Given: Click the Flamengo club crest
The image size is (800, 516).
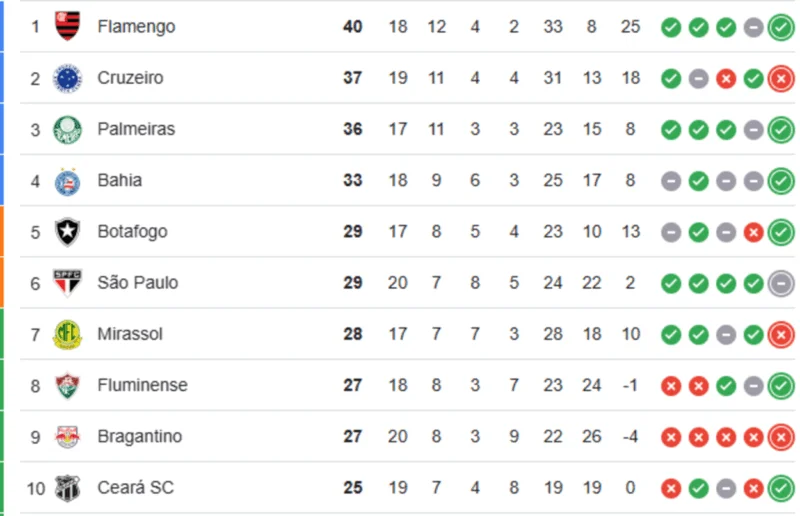Looking at the screenshot, I should point(67,26).
